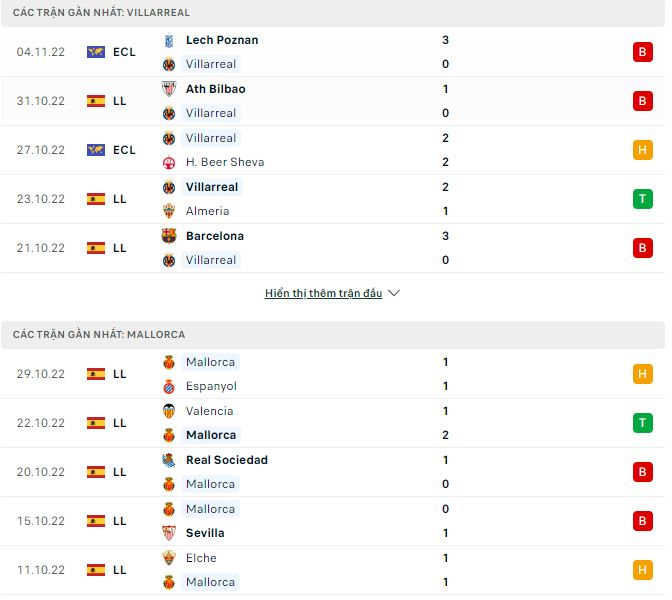Click 'Các trận gần nhất: Mallorca' header
Image resolution: width=672 pixels, height=600 pixels.
(99, 334)
